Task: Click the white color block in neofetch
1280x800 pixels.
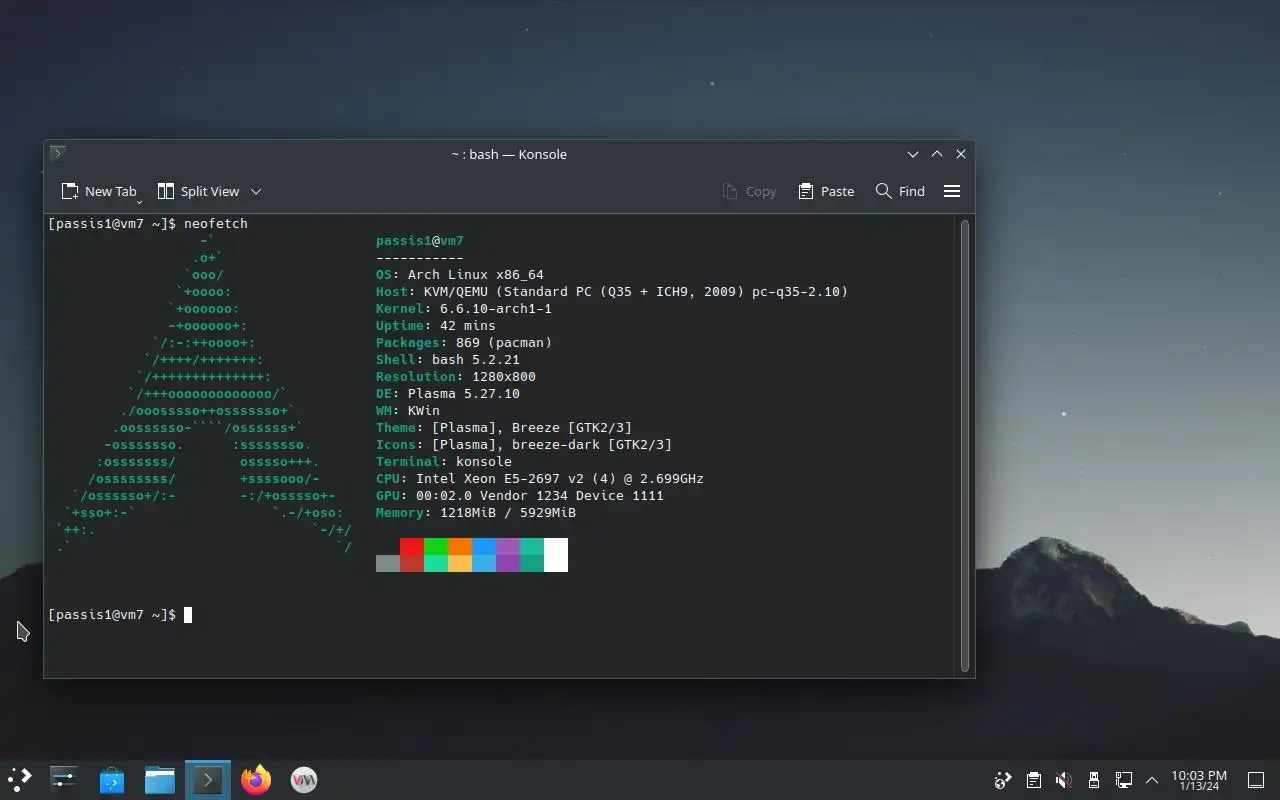Action: click(556, 555)
